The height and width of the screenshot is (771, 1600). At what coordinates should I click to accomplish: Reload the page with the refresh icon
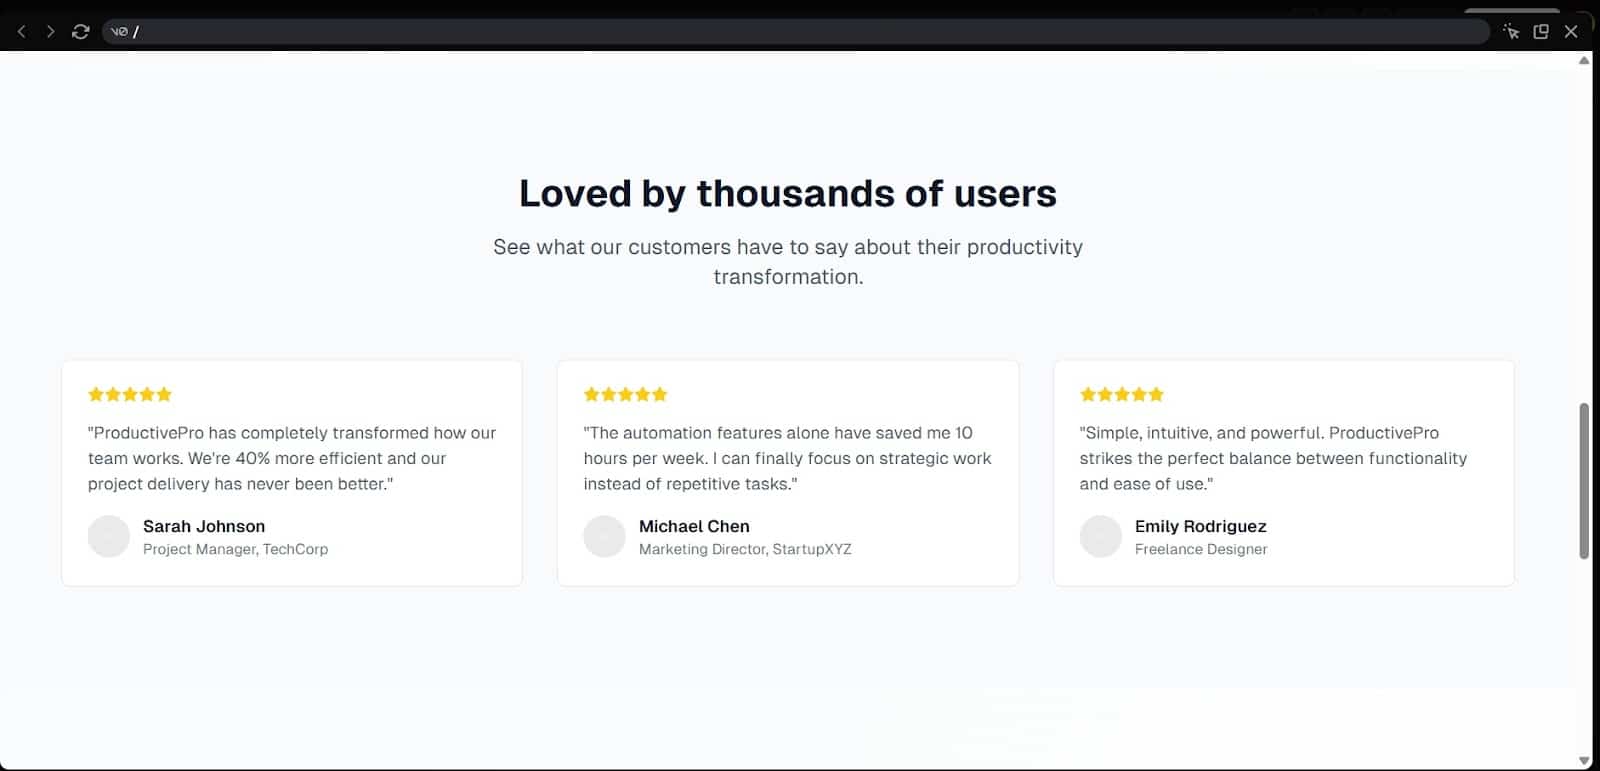coord(81,32)
